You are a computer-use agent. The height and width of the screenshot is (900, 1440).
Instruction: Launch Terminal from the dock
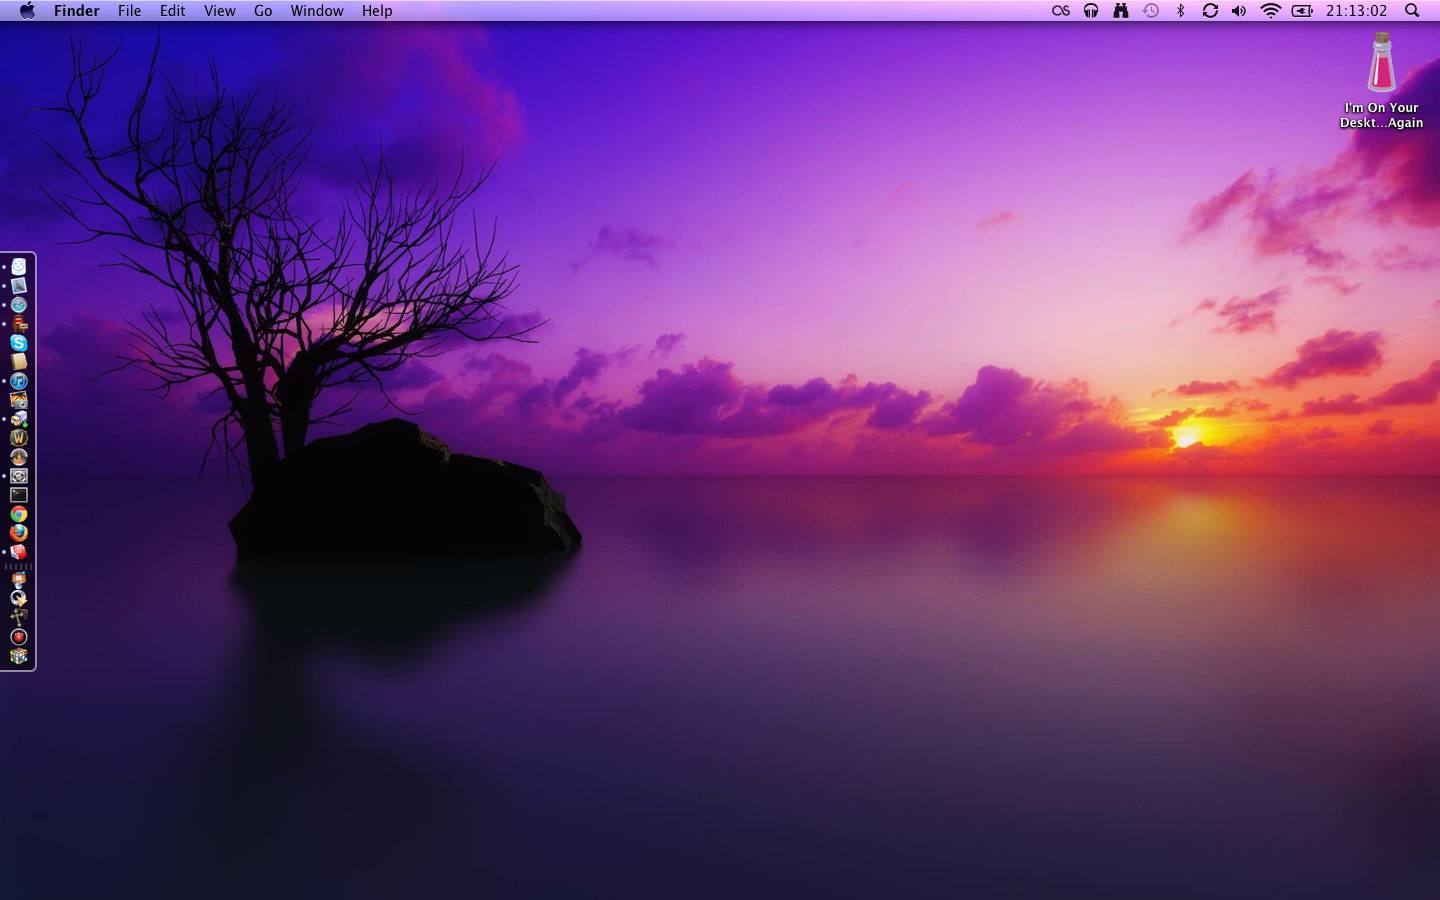(x=19, y=495)
